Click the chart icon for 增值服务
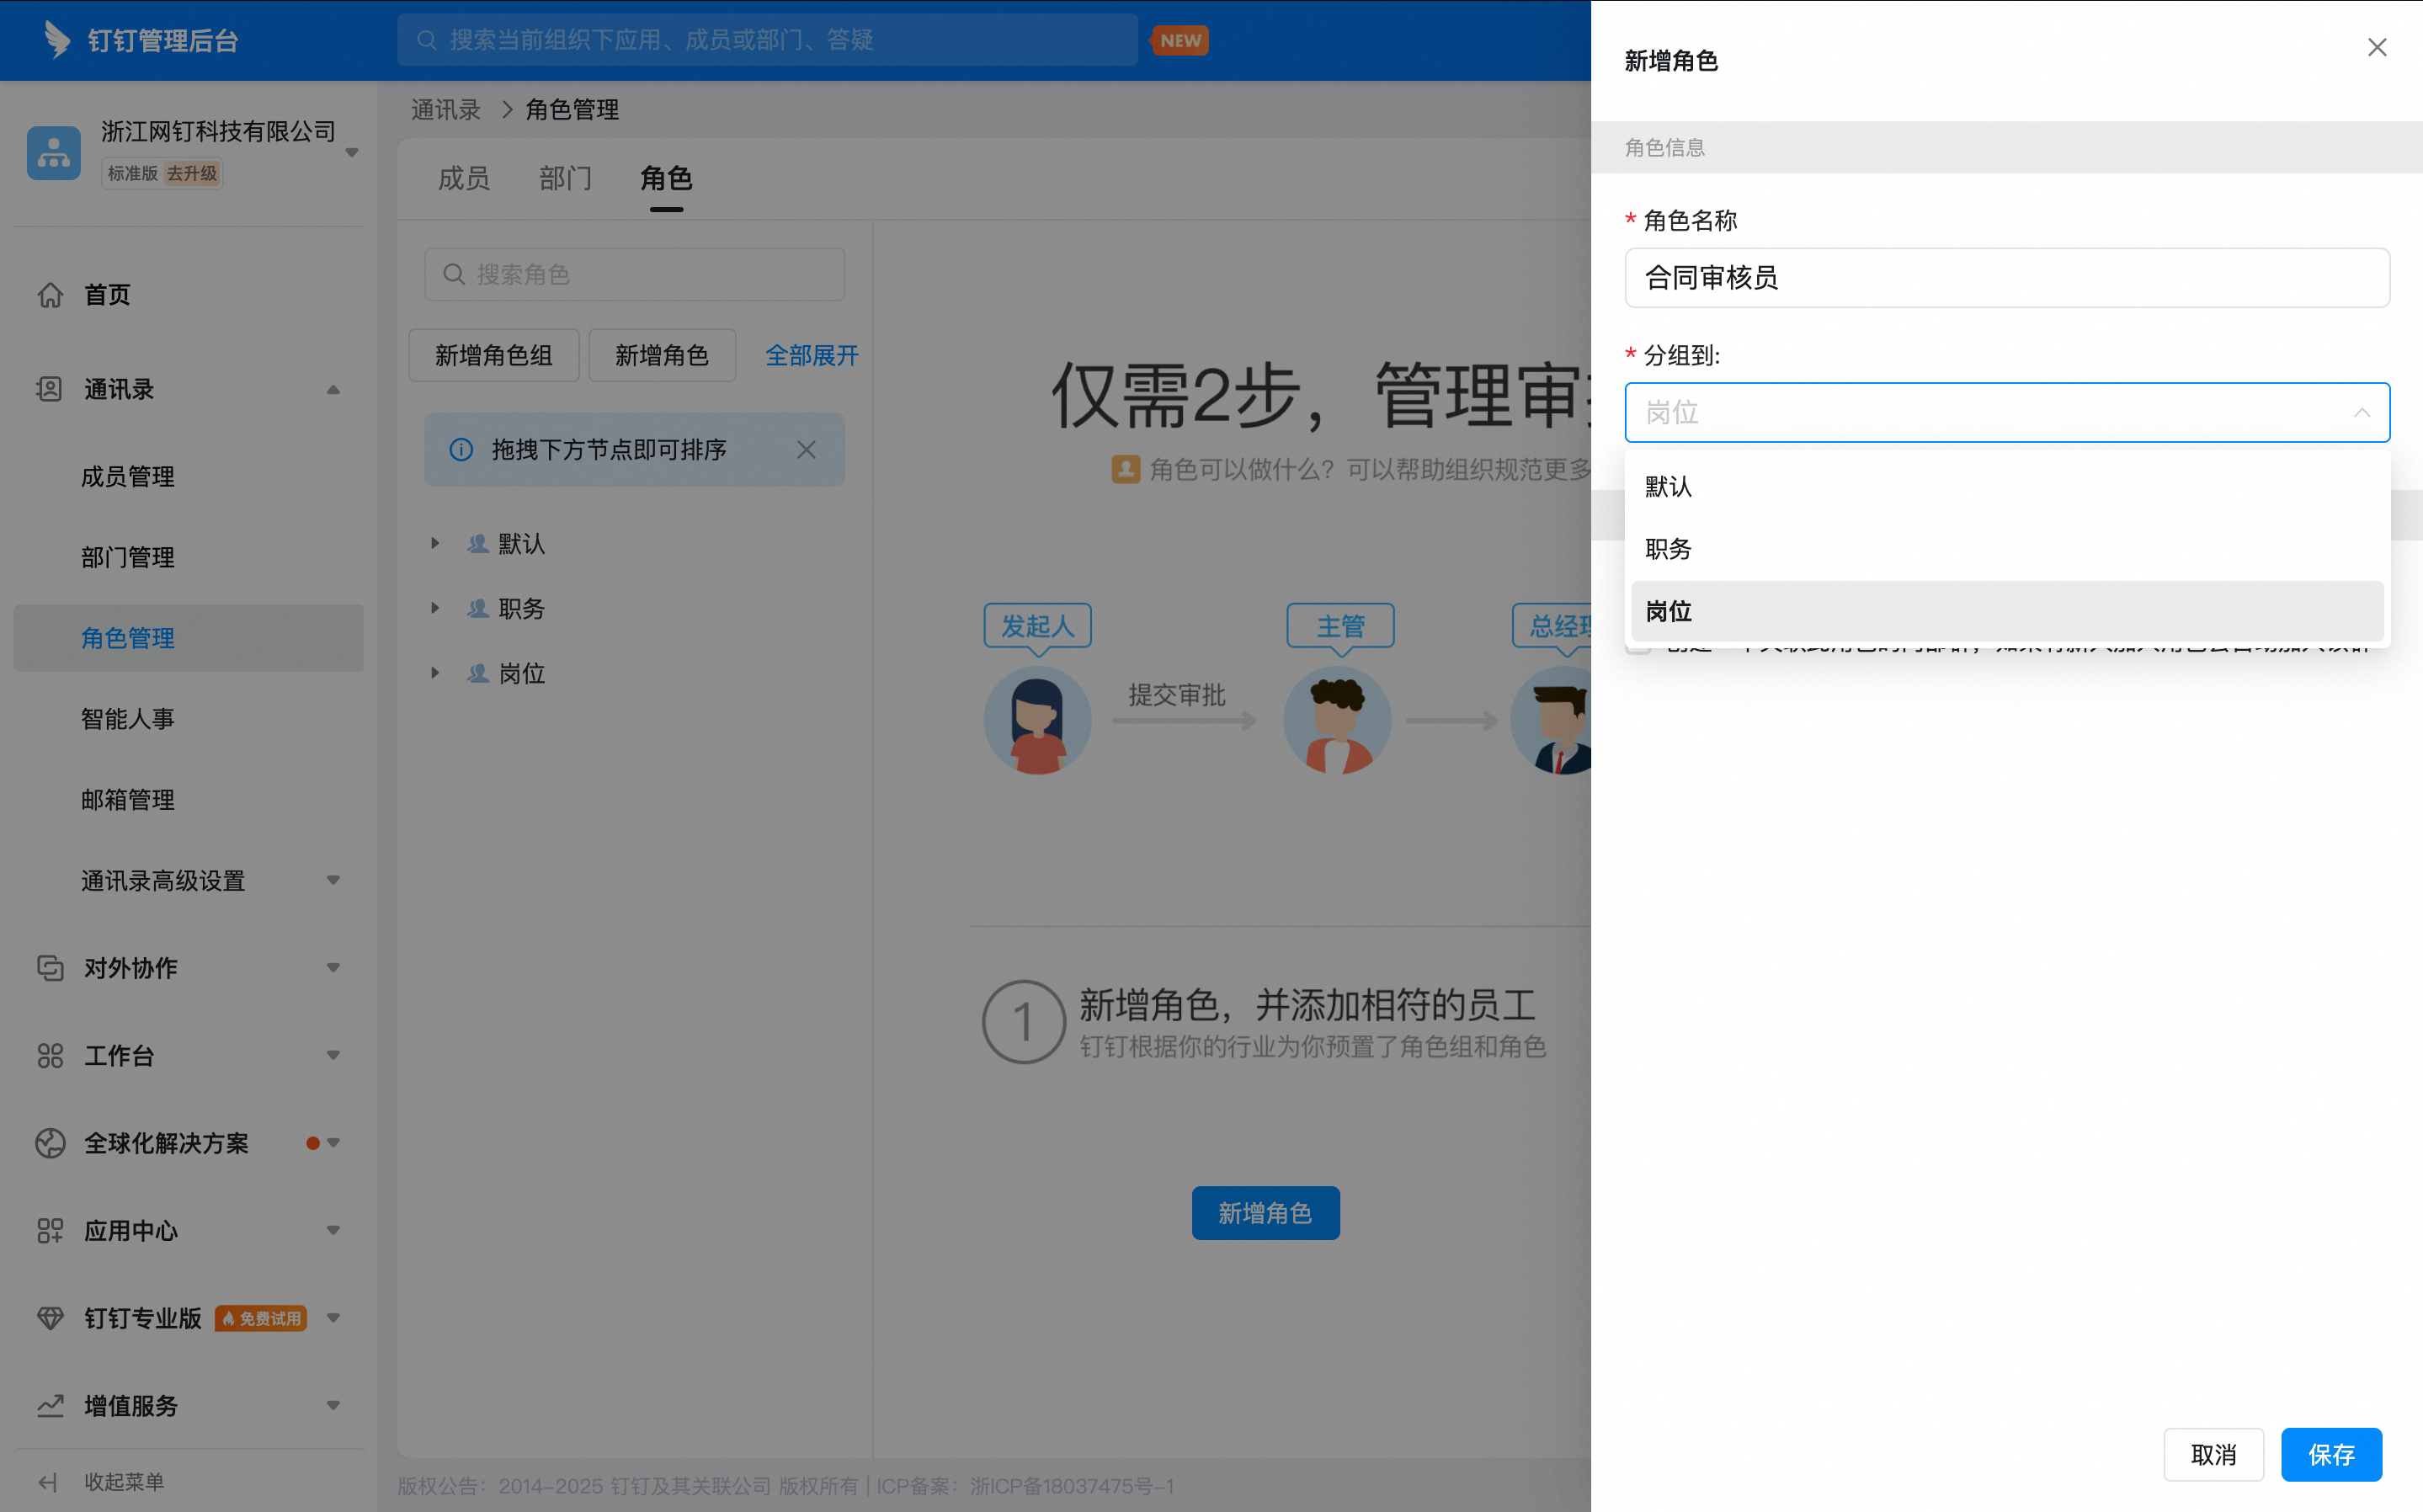The height and width of the screenshot is (1512, 2423). 50,1405
